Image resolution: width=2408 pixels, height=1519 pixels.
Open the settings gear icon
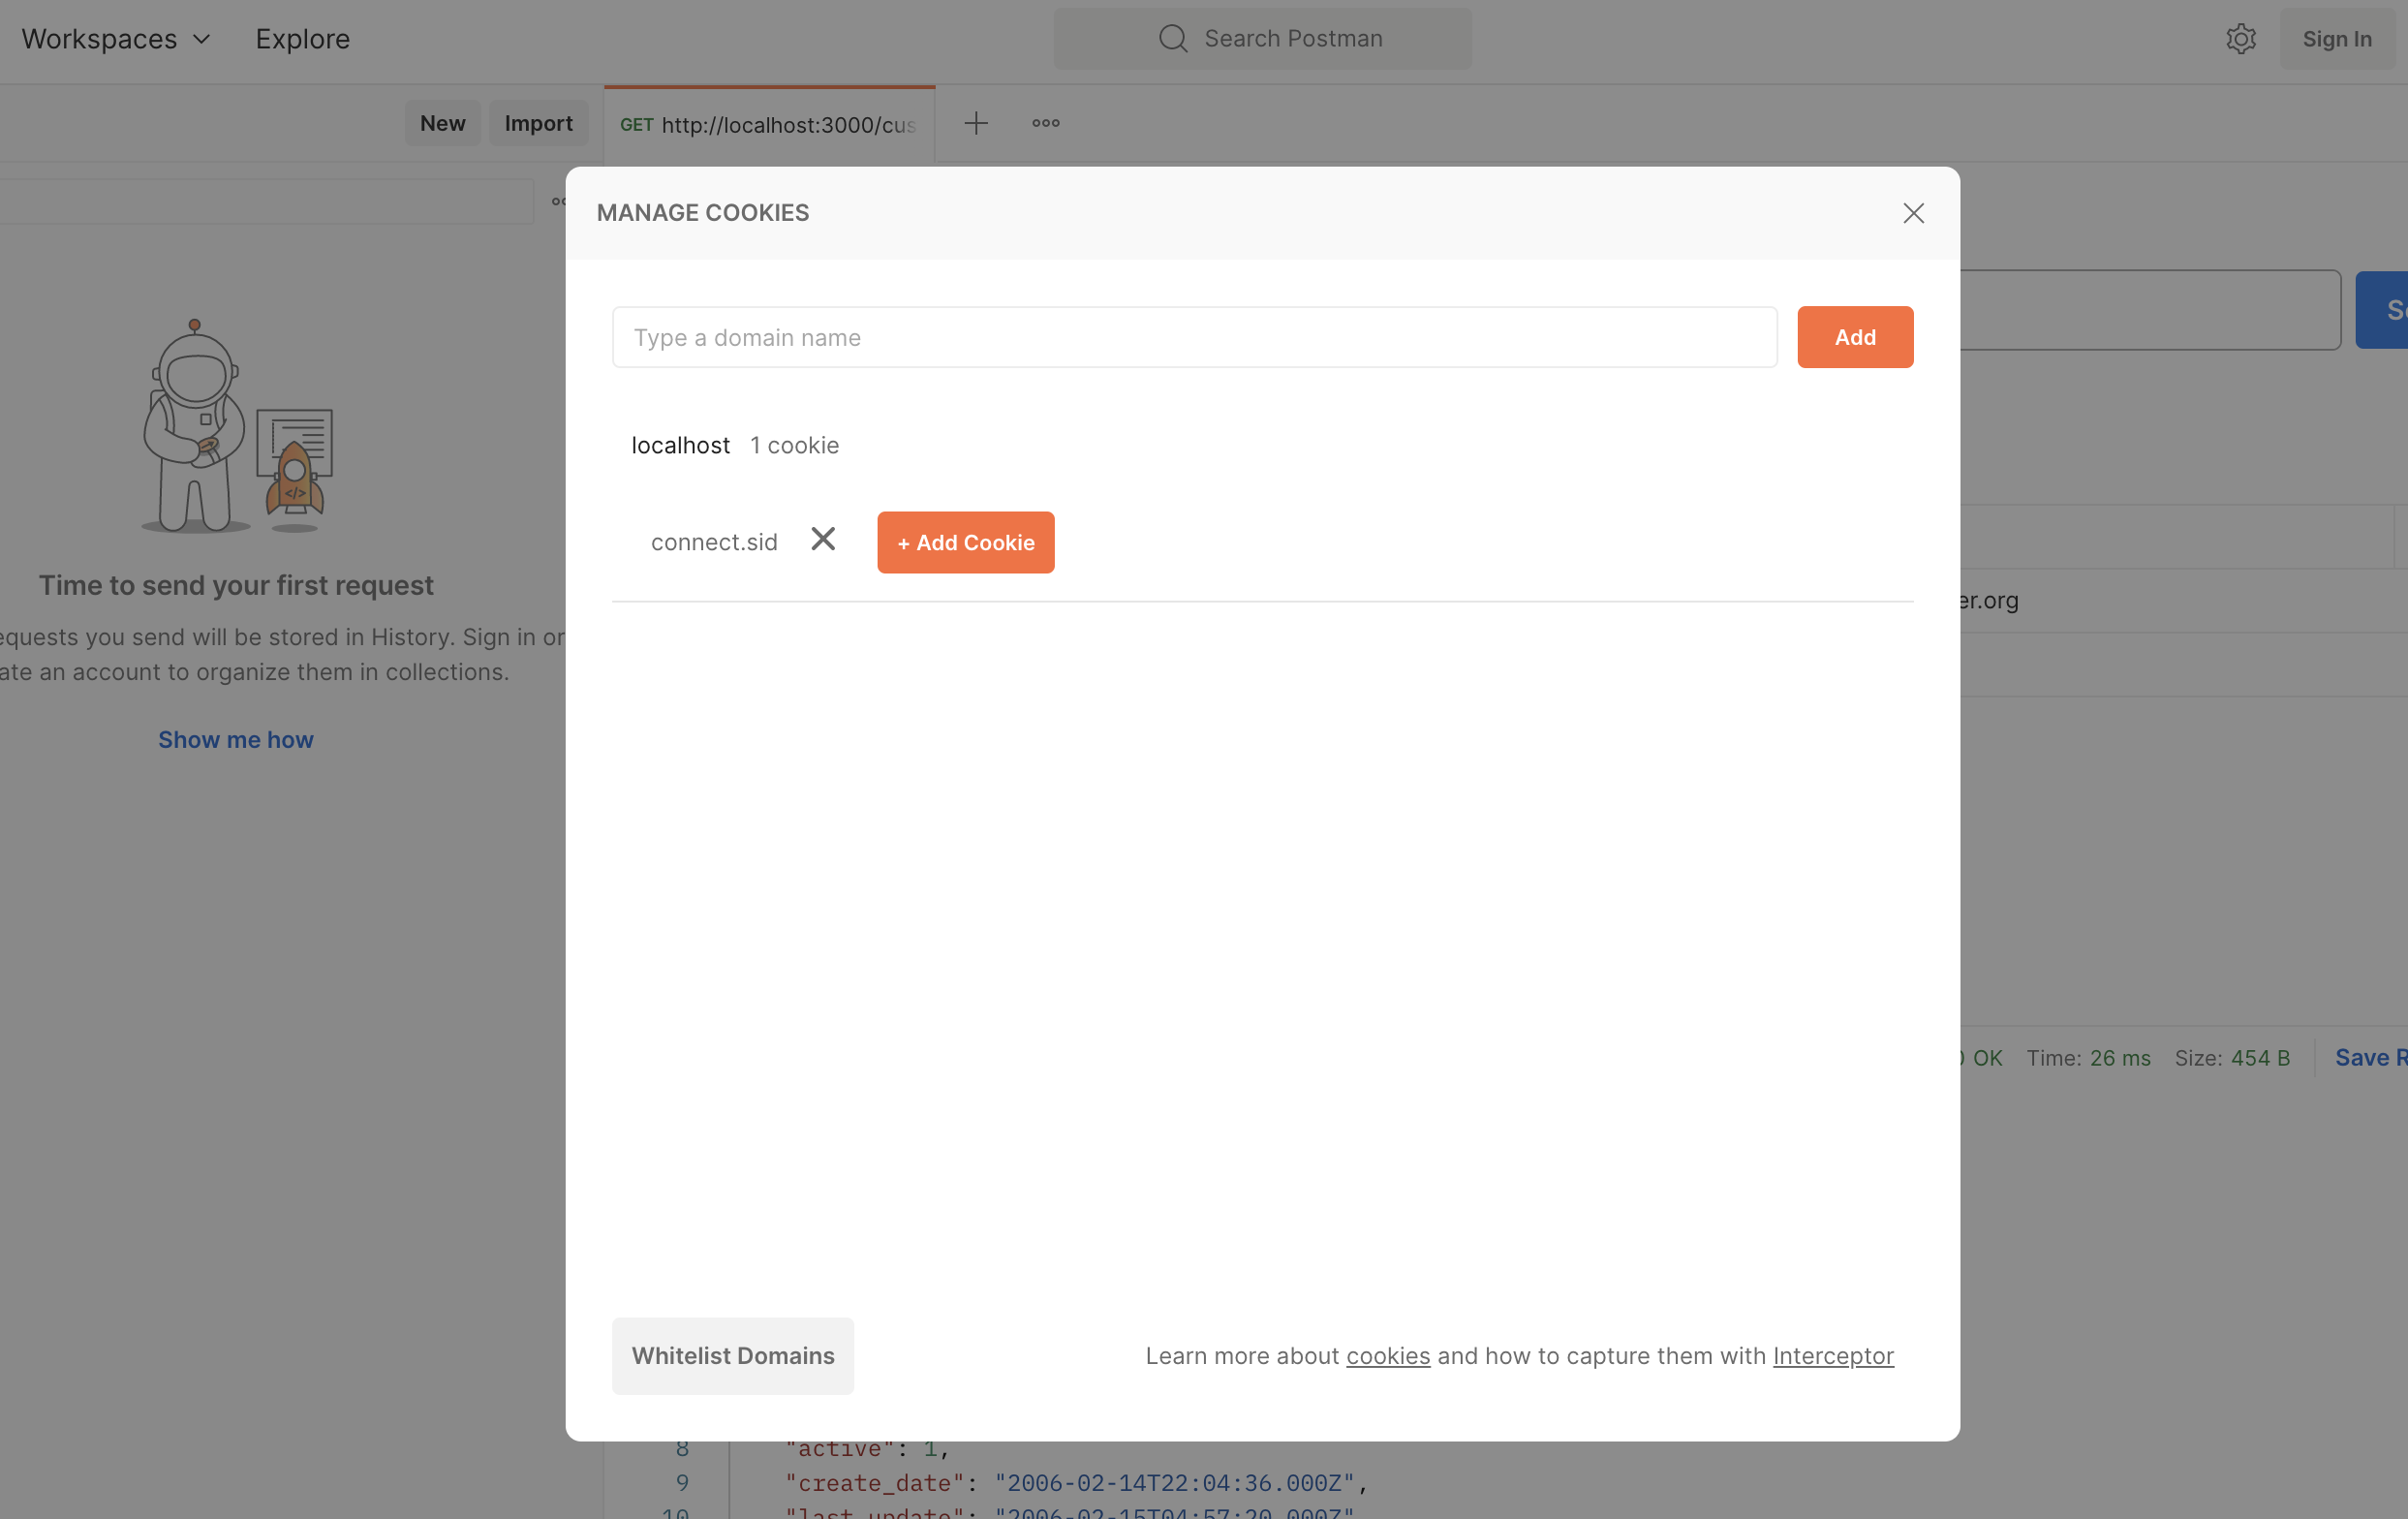pyautogui.click(x=2240, y=39)
